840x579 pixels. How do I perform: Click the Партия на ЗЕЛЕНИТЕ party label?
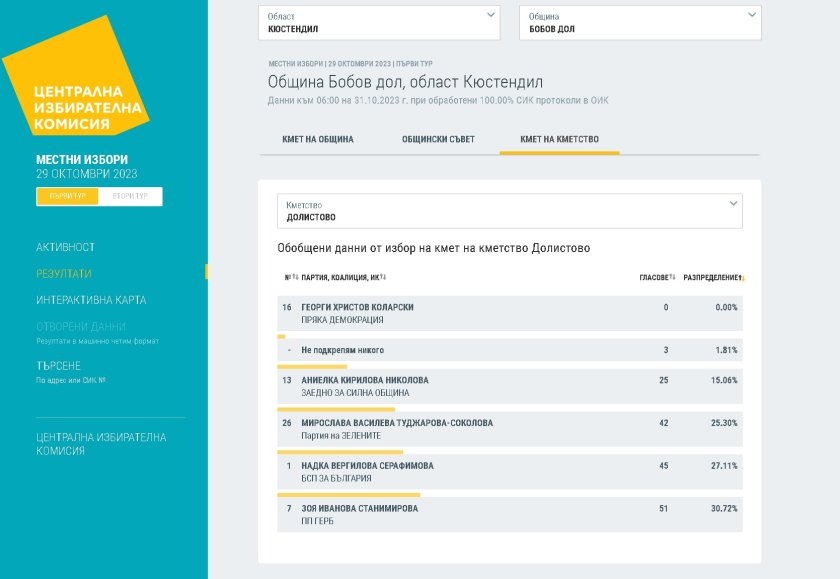[341, 435]
